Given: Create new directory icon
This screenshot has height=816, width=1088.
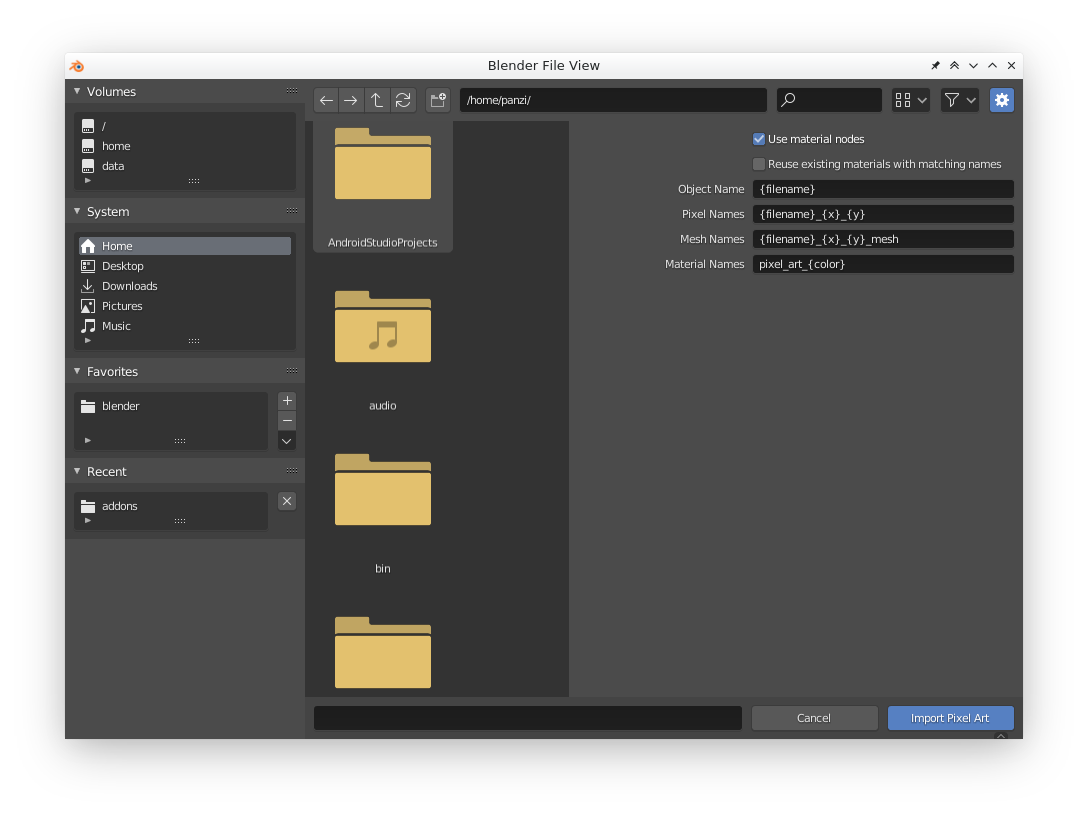Looking at the screenshot, I should [x=438, y=100].
